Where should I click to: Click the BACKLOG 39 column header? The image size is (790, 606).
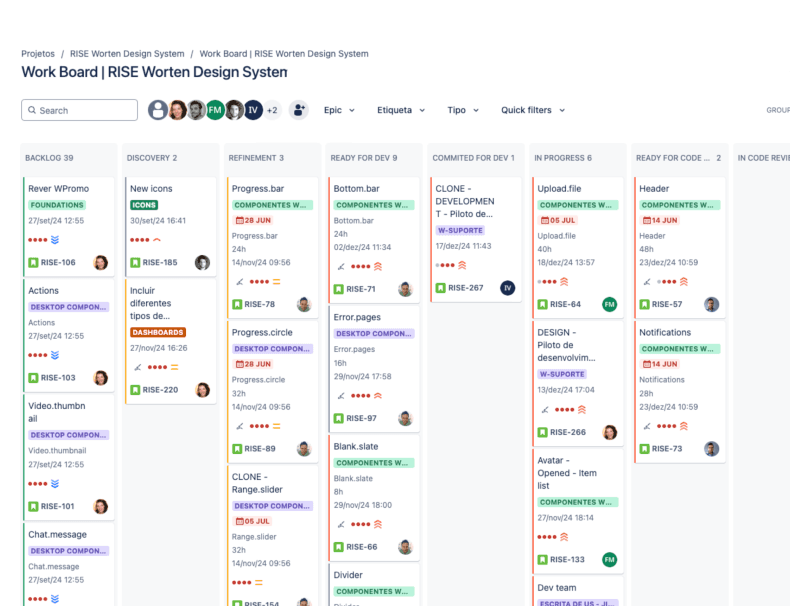(x=49, y=158)
